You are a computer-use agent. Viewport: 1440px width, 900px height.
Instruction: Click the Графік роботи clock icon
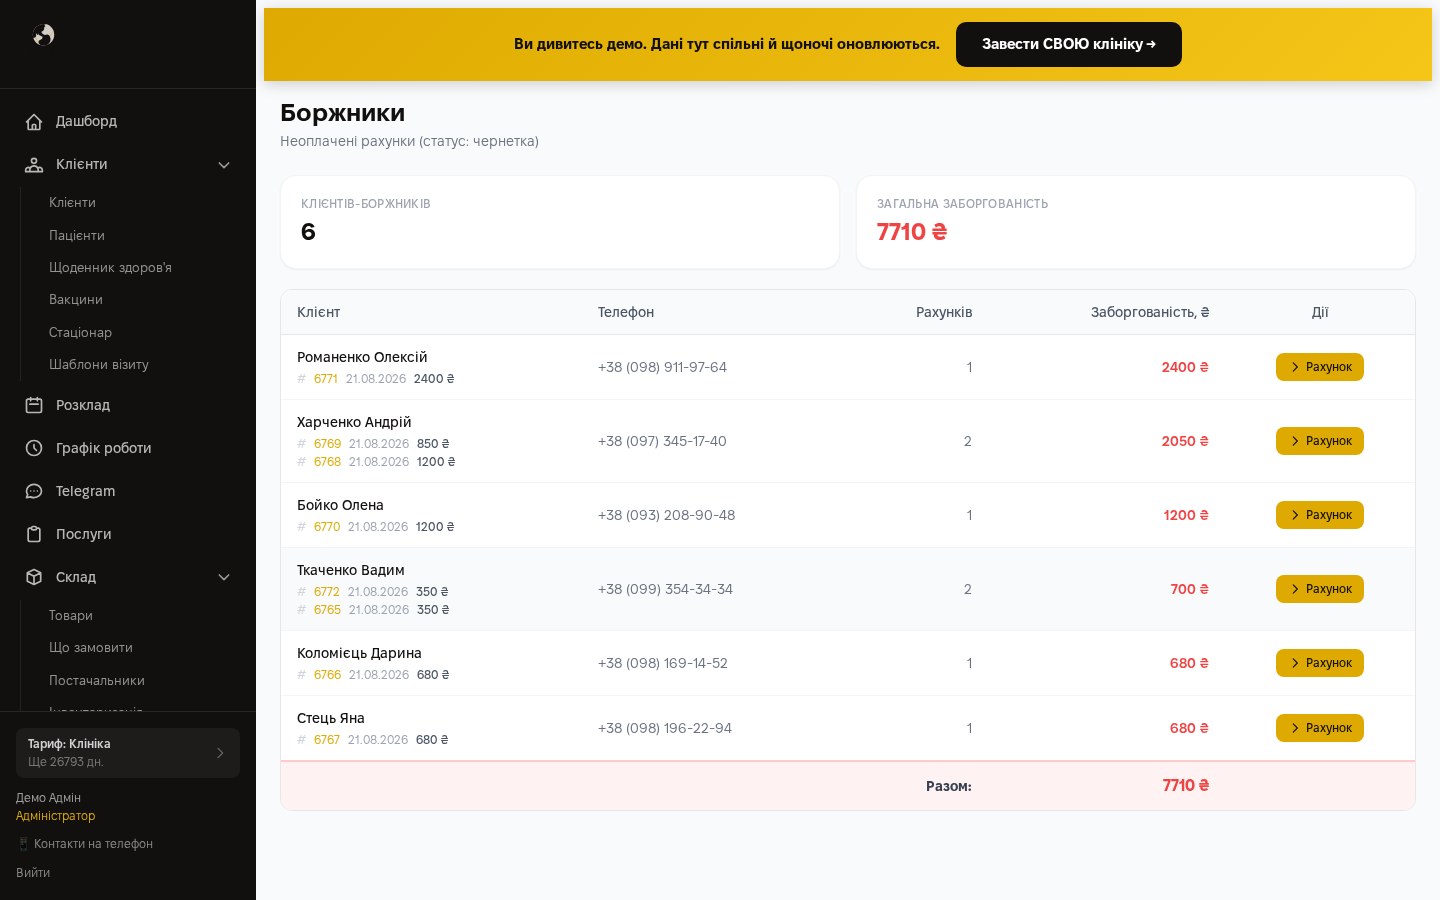click(34, 448)
